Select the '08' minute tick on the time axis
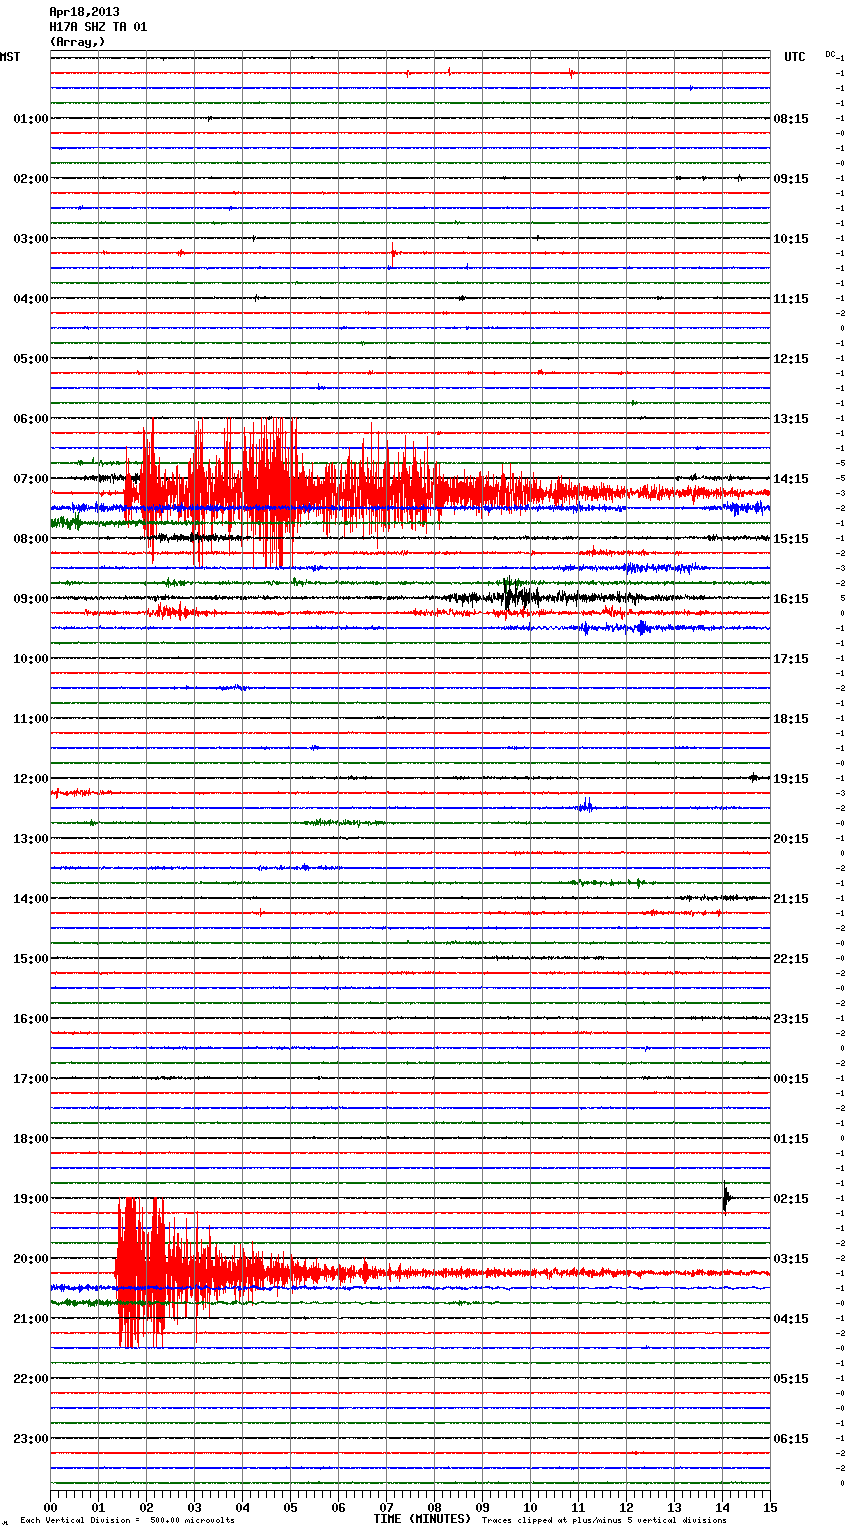Viewport: 850px width, 1534px height. click(x=434, y=1507)
